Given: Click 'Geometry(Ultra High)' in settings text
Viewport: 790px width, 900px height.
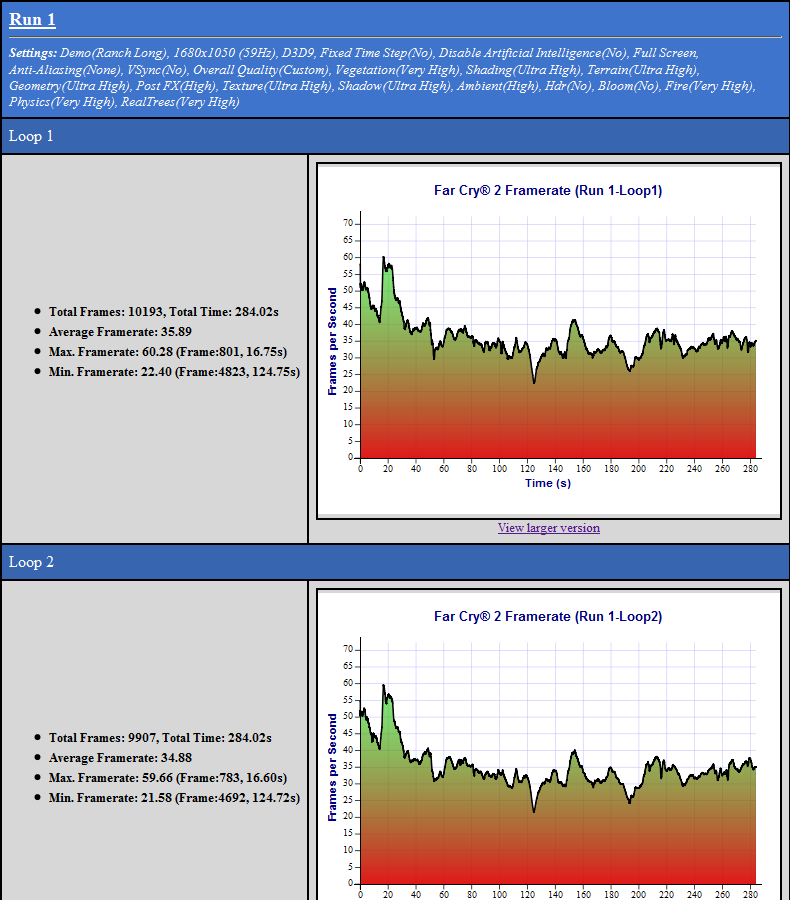Looking at the screenshot, I should pos(69,86).
